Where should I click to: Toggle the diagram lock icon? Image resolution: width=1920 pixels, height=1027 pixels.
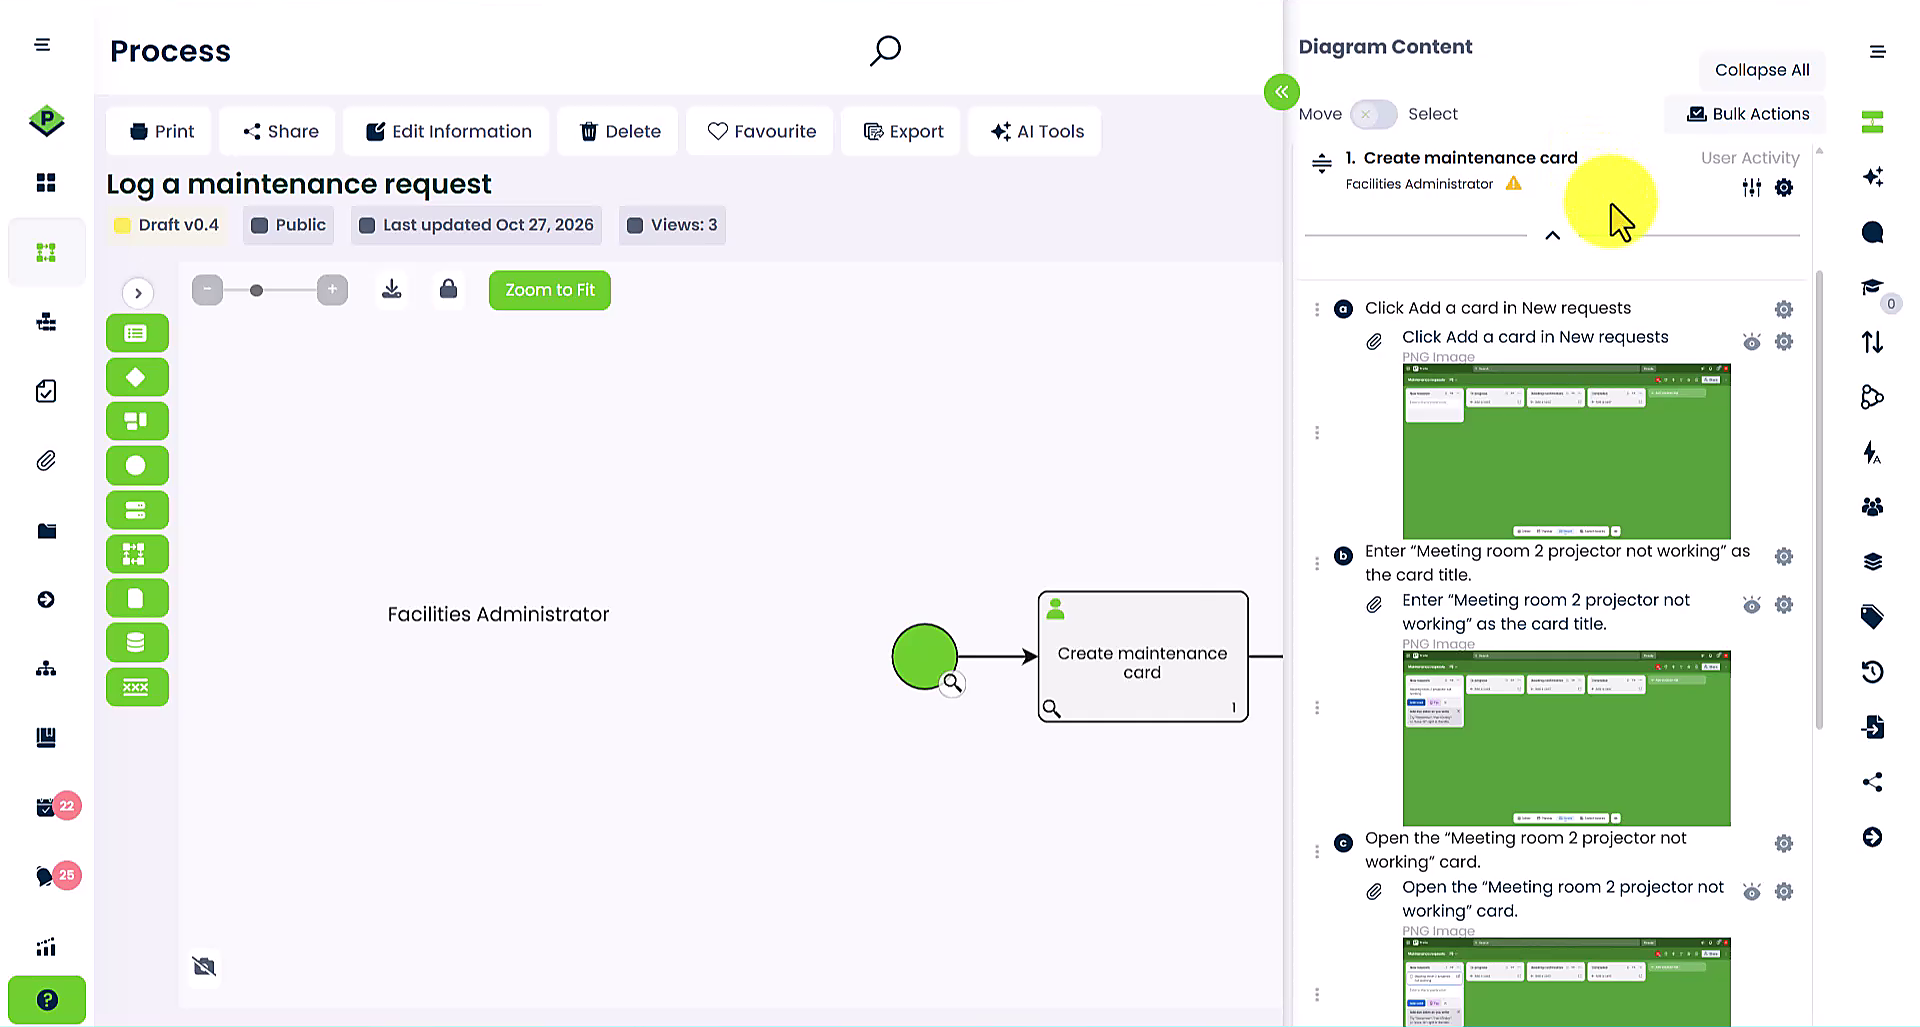[x=449, y=289]
